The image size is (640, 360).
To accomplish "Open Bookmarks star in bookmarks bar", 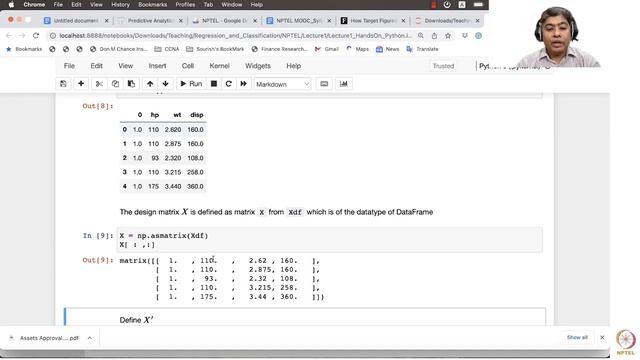I will tap(24, 49).
